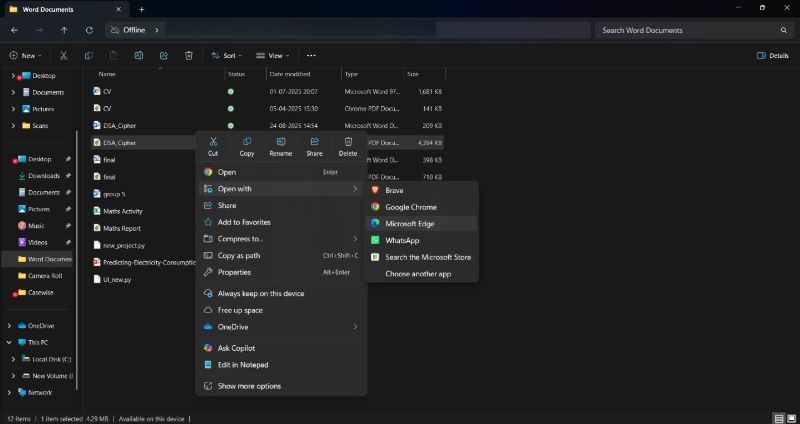Click Show more options
The height and width of the screenshot is (424, 800).
point(249,386)
